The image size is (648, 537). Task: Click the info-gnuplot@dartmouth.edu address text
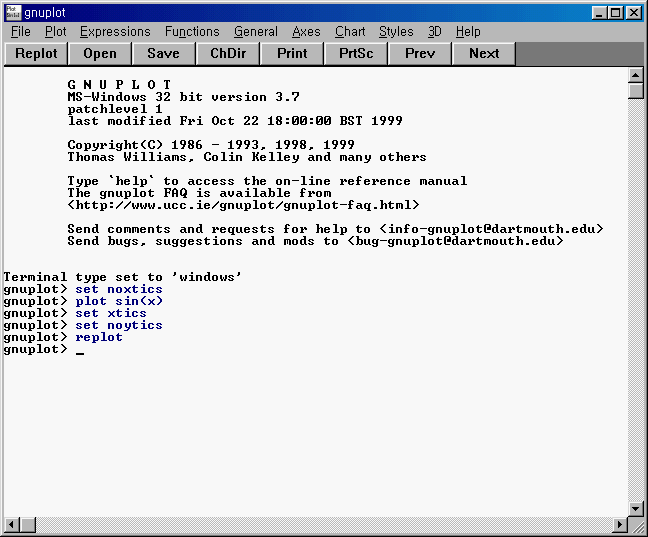(x=492, y=229)
